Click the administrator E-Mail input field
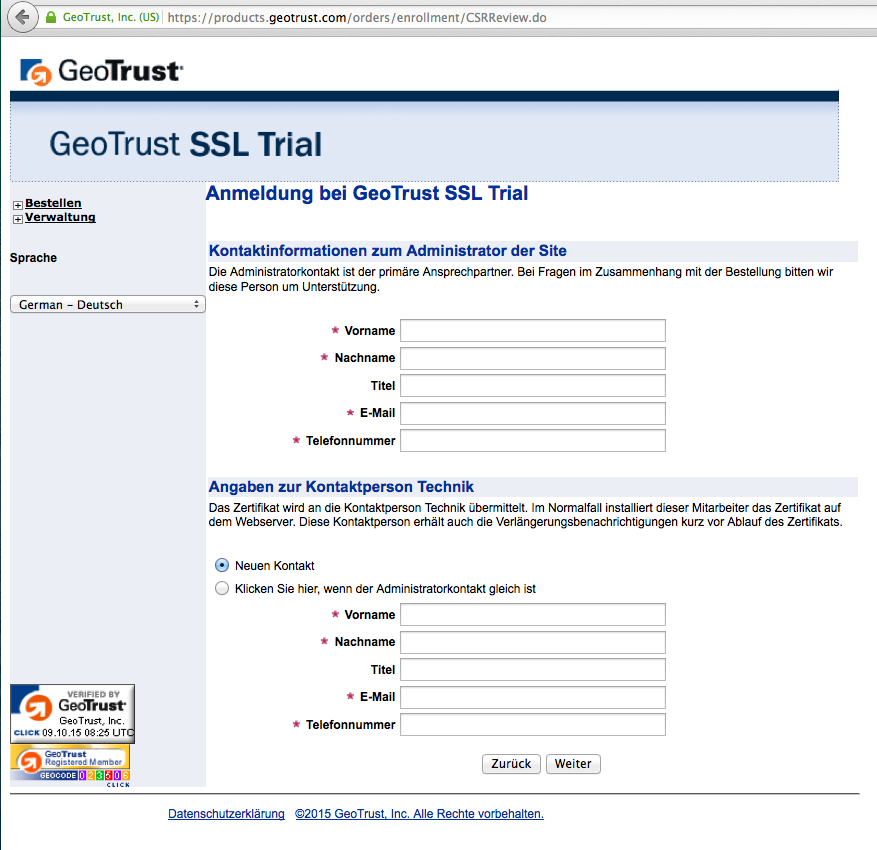The width and height of the screenshot is (877, 850). click(532, 413)
